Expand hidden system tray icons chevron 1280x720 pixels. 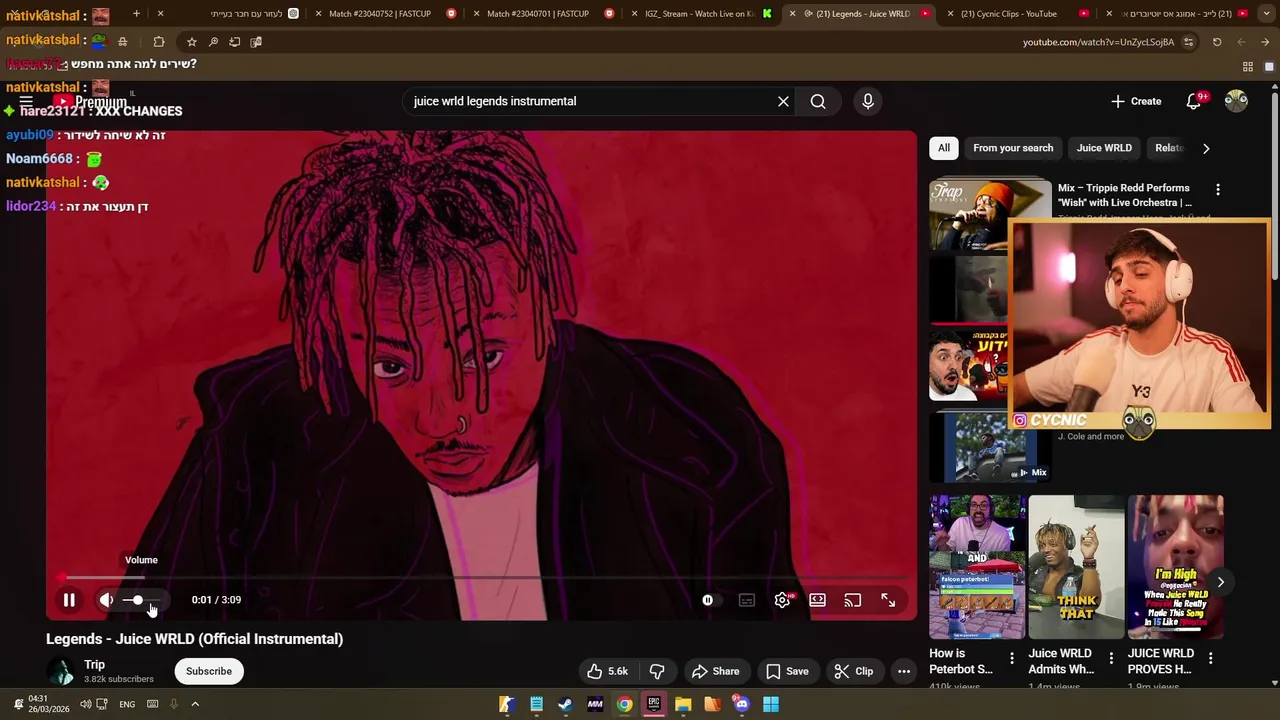[195, 704]
